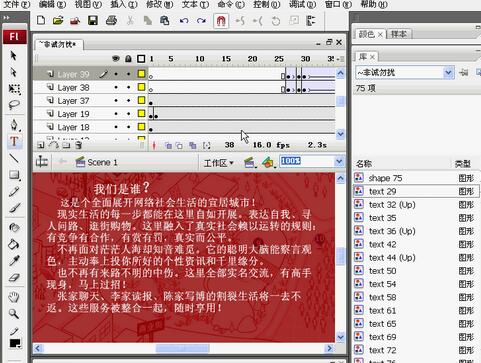Select the Selection arrow tool
Viewport: 481px width, 363px height.
pyautogui.click(x=14, y=55)
